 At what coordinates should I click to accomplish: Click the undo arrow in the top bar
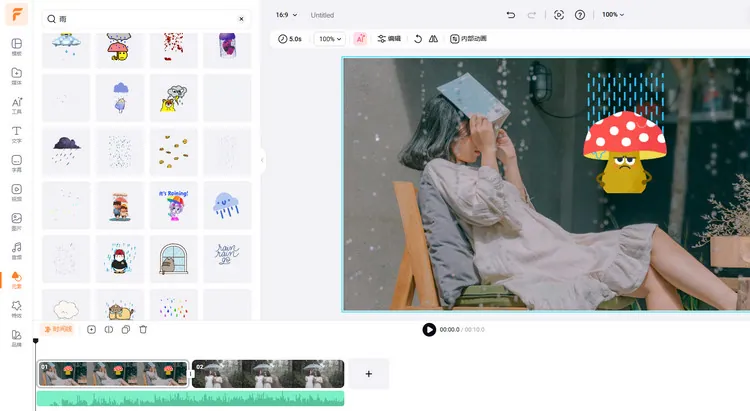511,15
